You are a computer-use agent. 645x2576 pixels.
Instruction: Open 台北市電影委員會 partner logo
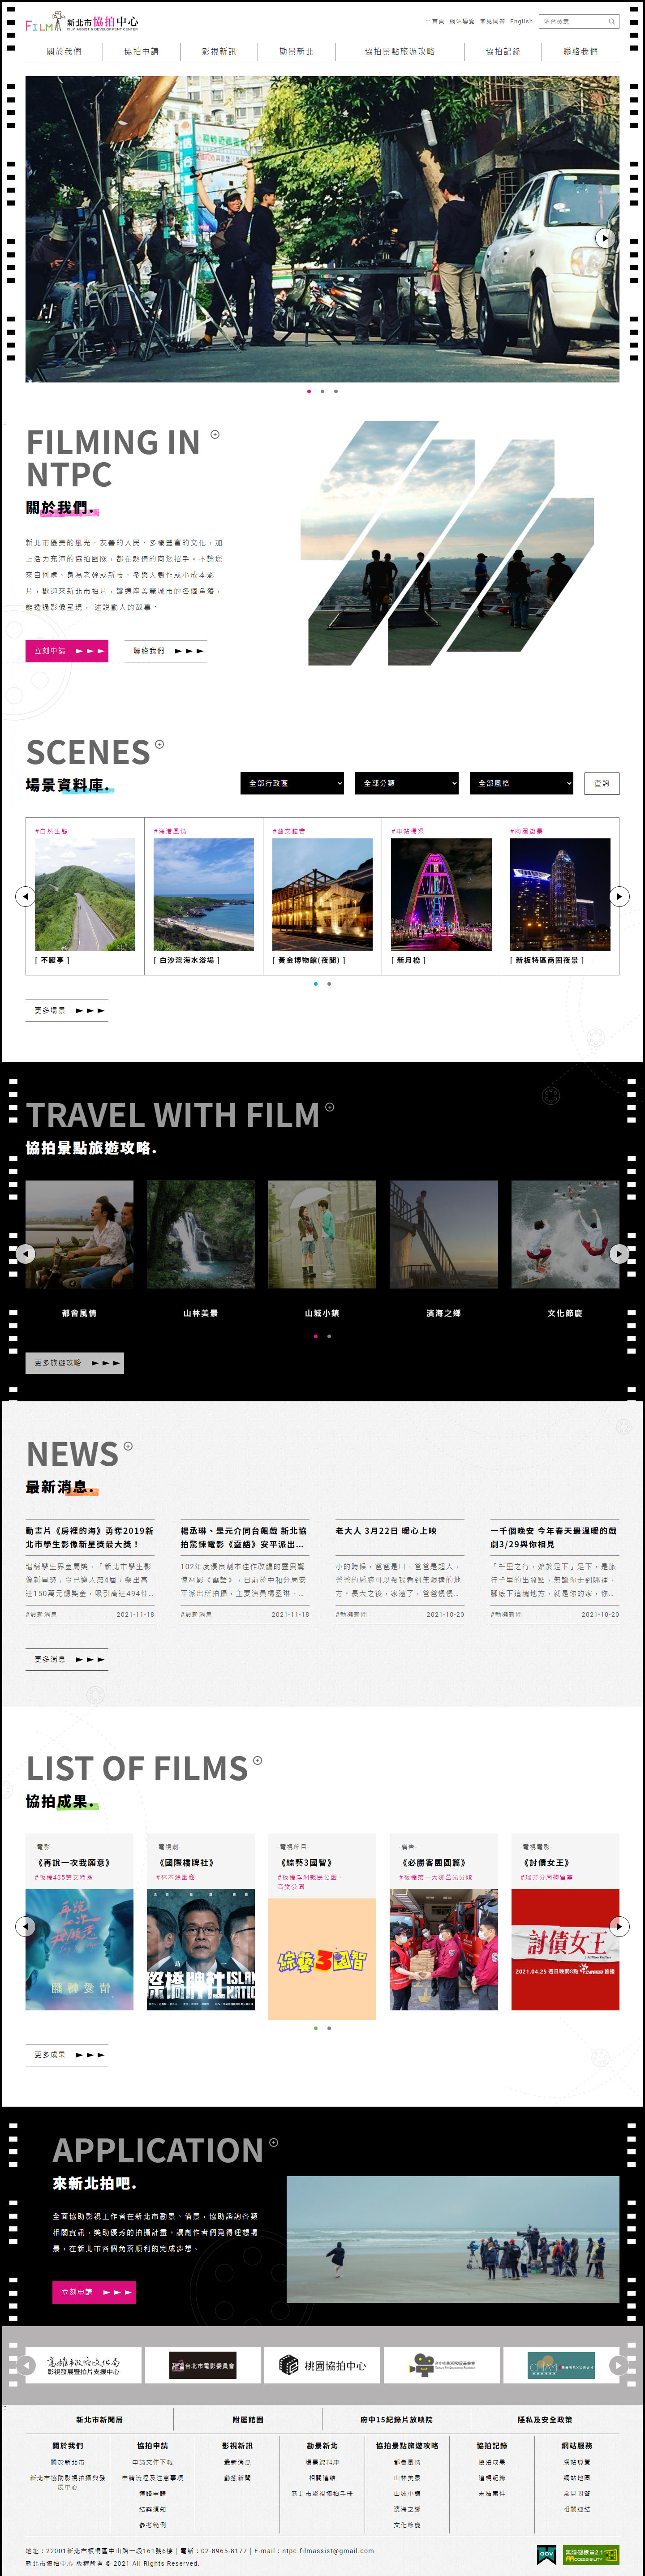[x=203, y=2365]
